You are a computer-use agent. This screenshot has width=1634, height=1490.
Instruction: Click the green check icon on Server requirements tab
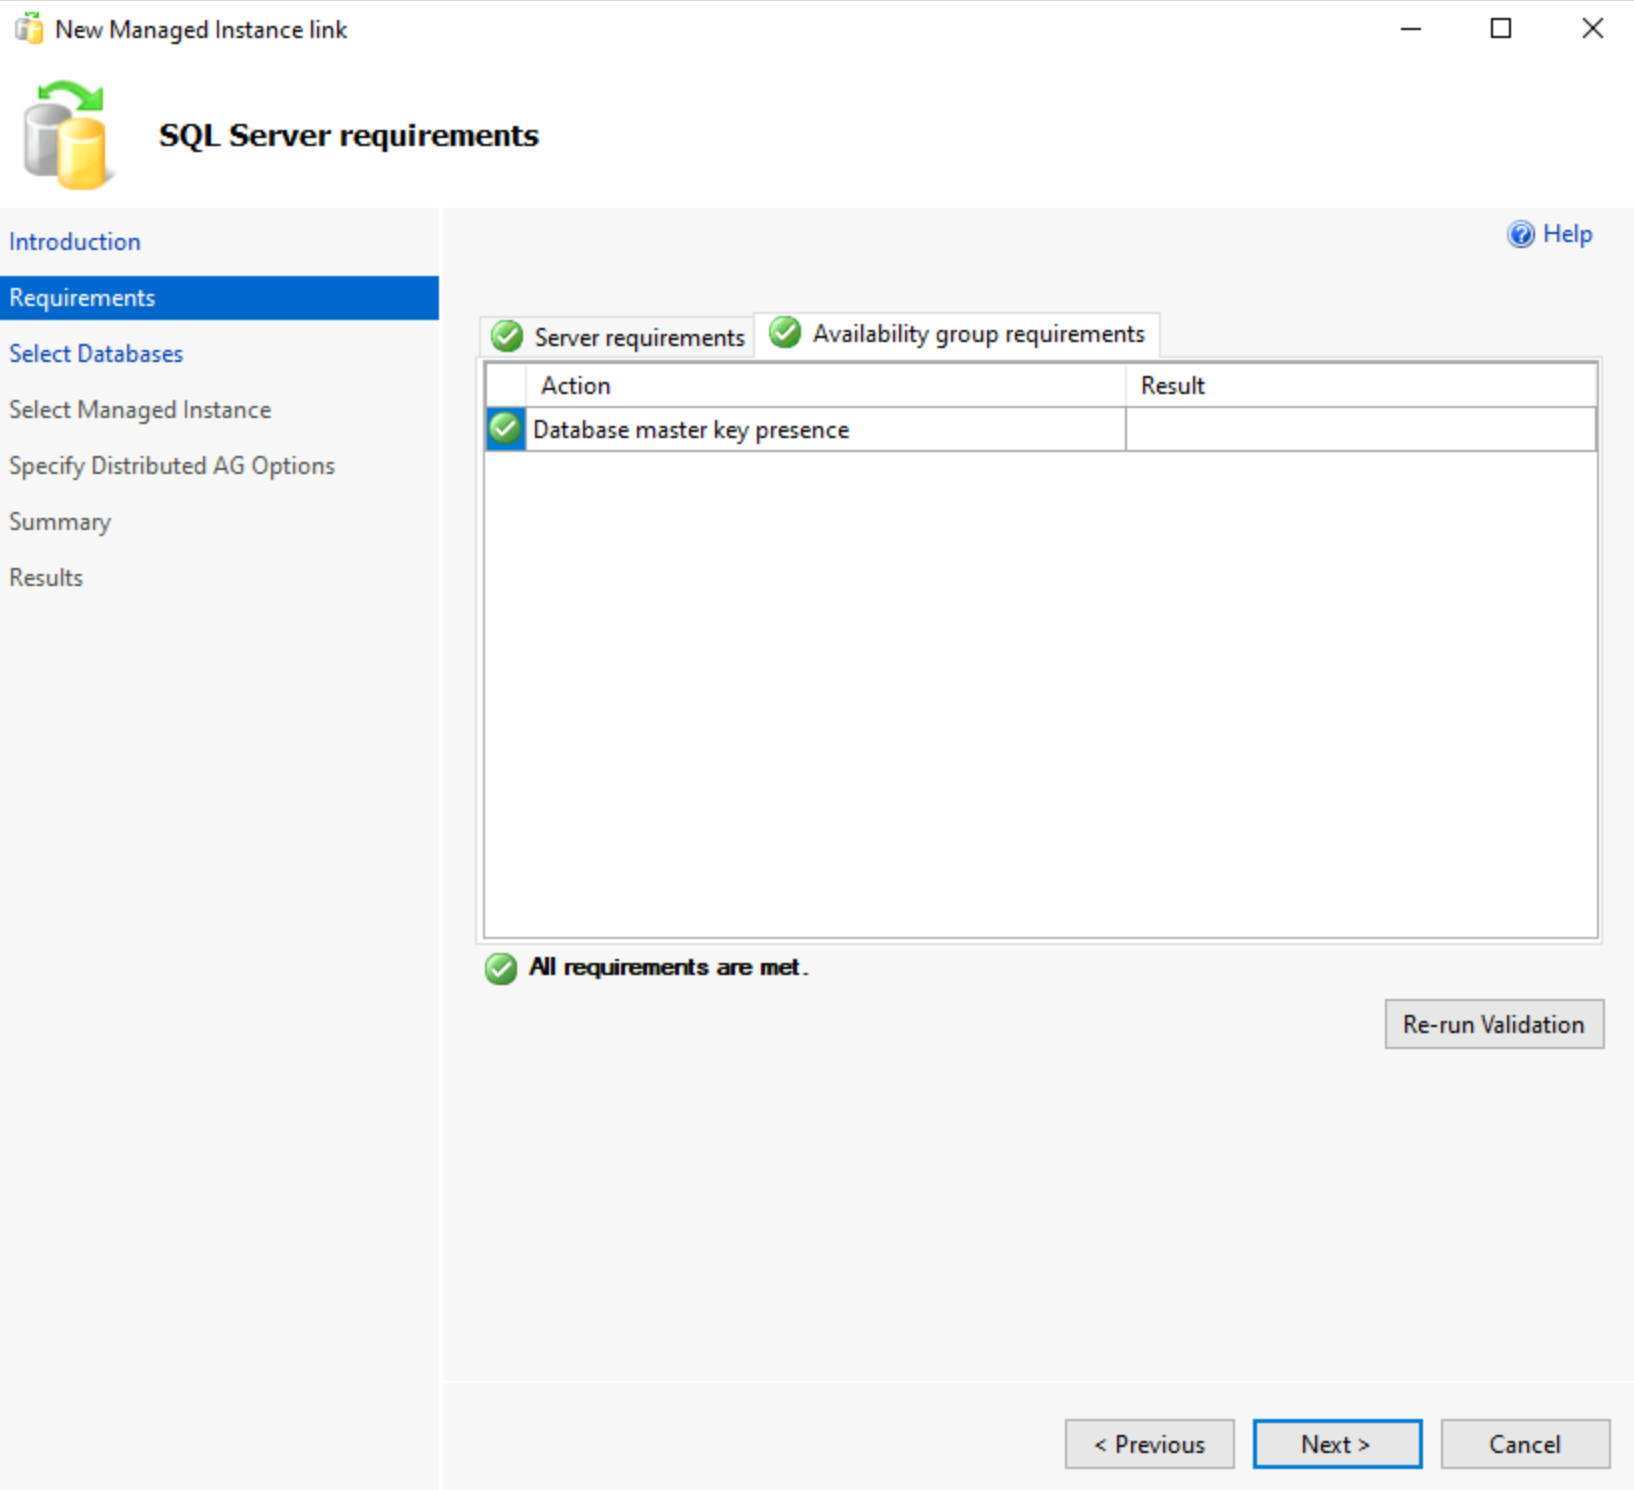click(x=506, y=336)
